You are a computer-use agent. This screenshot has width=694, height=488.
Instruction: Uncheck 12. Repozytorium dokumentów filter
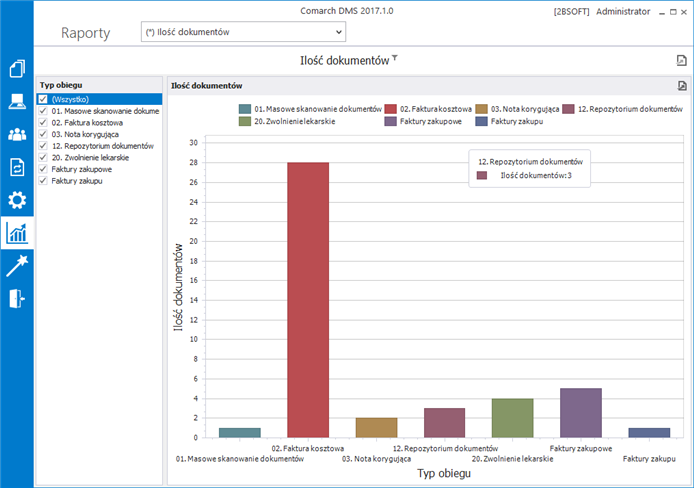tap(43, 146)
